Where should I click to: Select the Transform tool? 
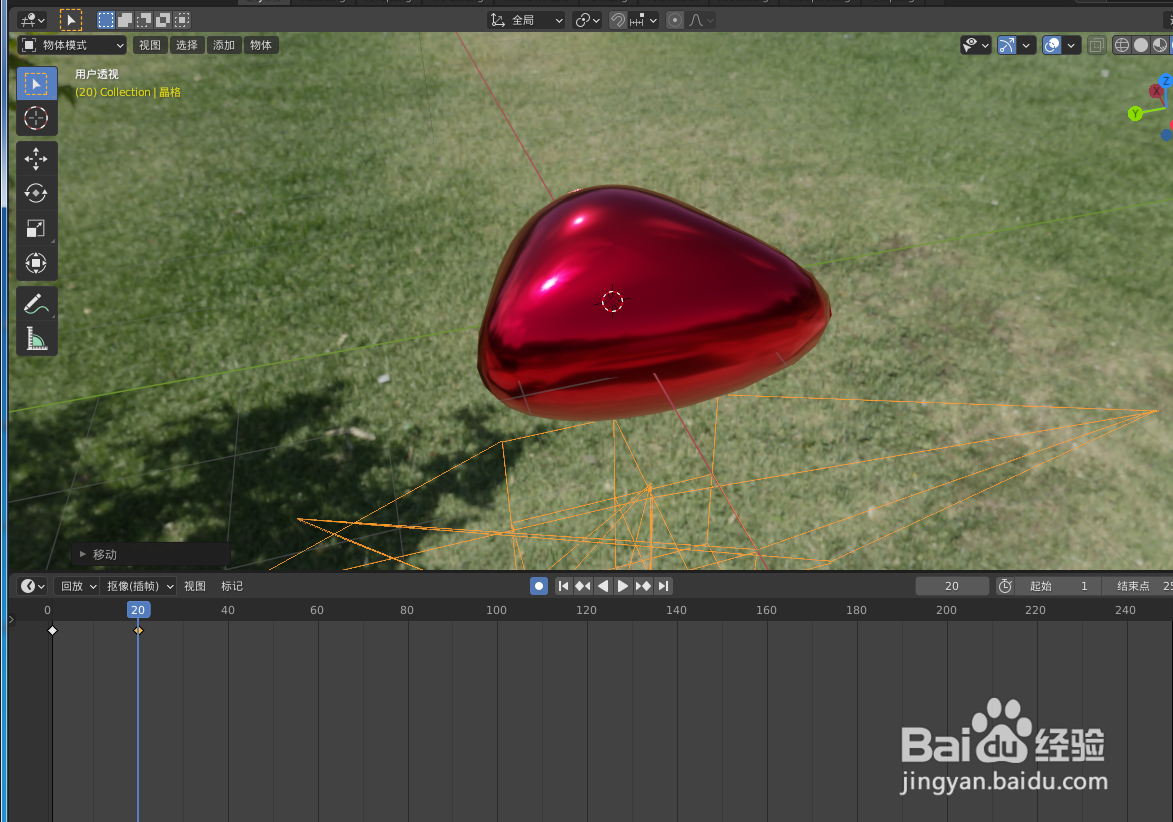[36, 263]
